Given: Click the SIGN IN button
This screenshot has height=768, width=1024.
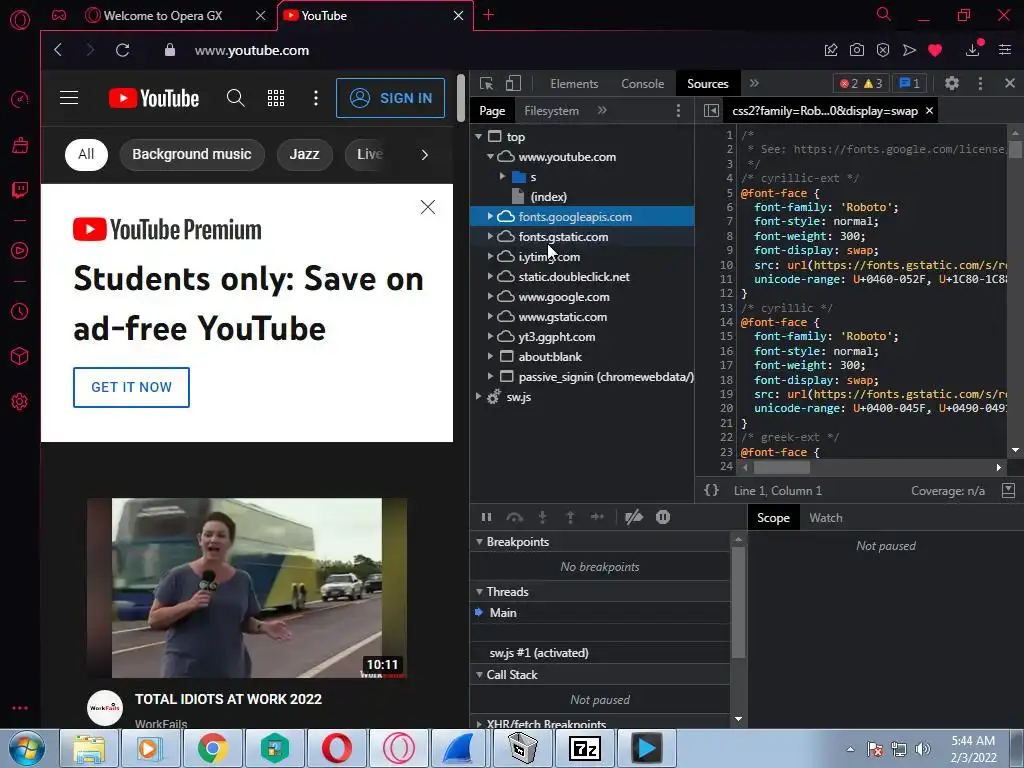Looking at the screenshot, I should [391, 98].
